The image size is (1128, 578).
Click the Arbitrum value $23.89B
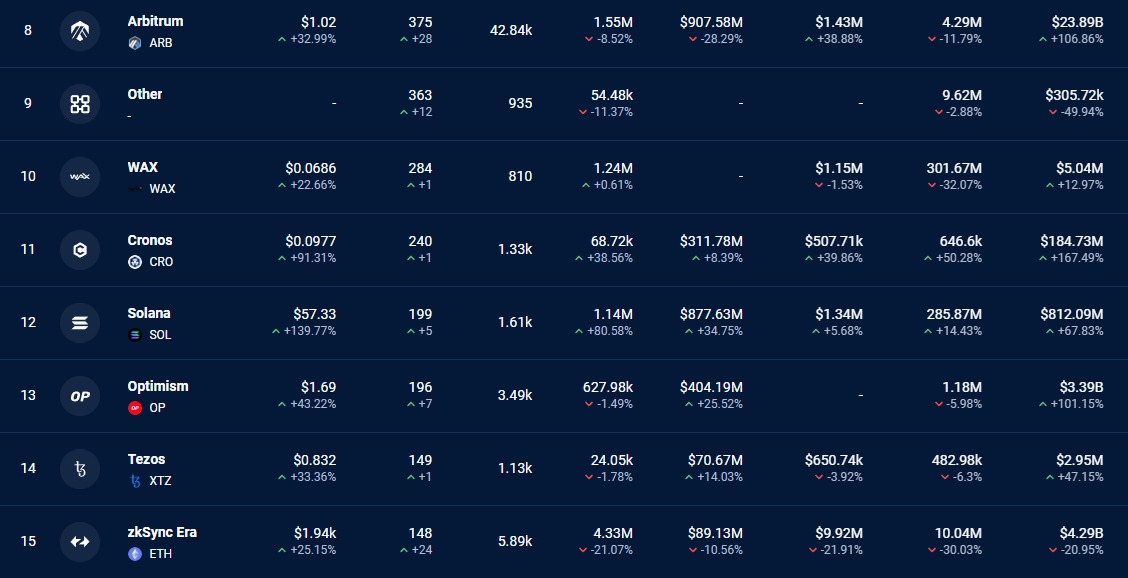pos(1077,22)
